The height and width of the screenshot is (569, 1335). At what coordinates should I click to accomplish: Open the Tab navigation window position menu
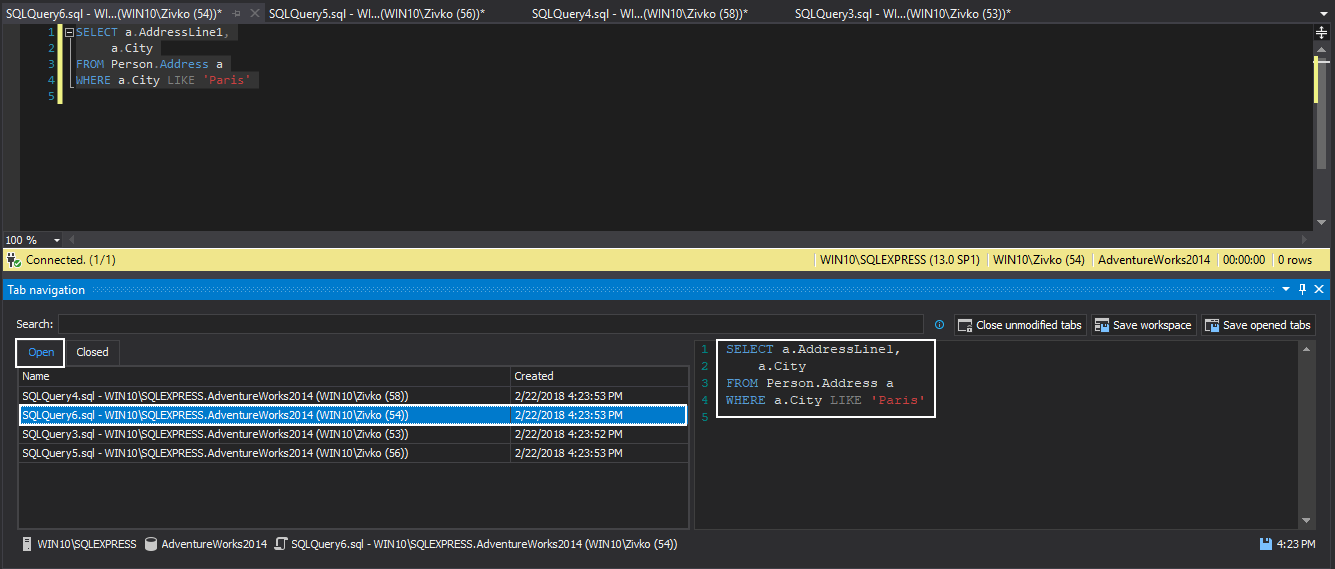click(1285, 289)
